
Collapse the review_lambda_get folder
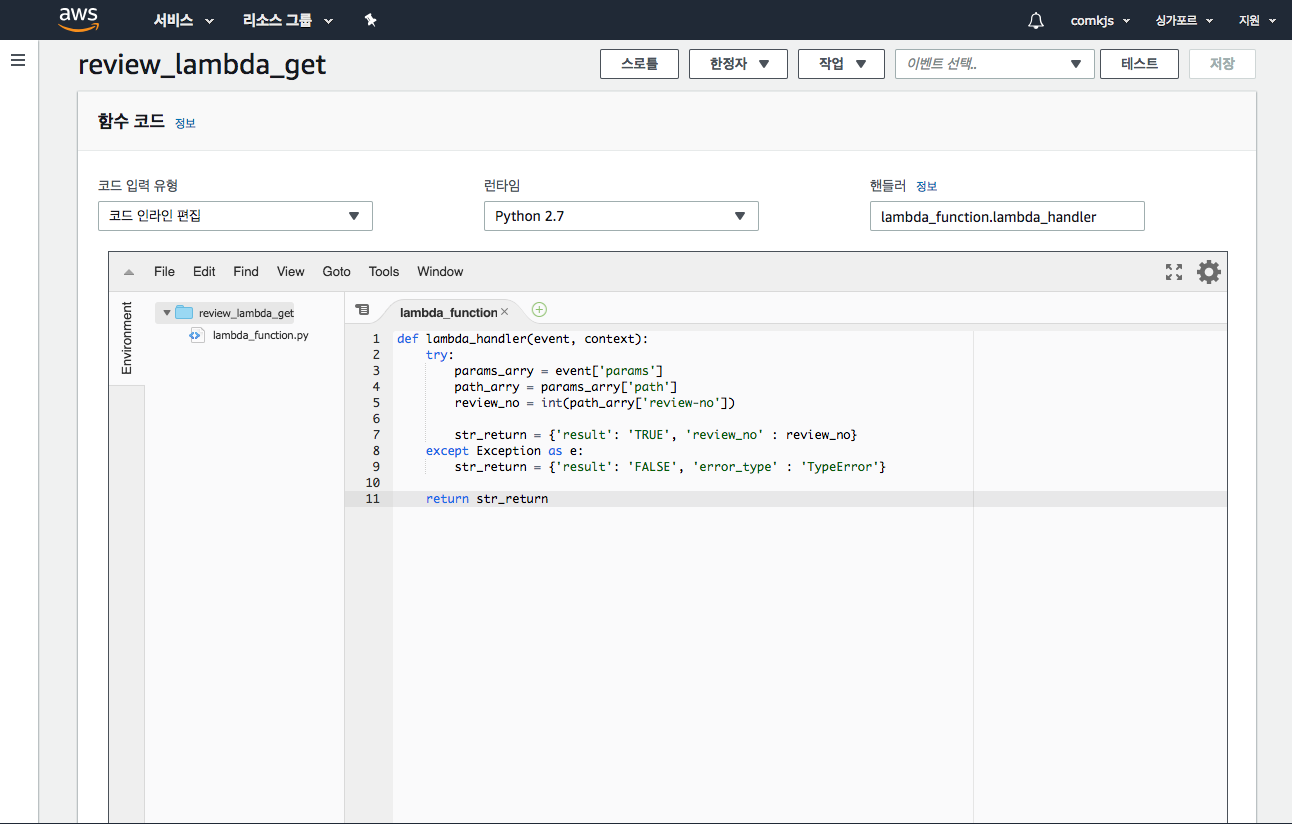pos(167,313)
